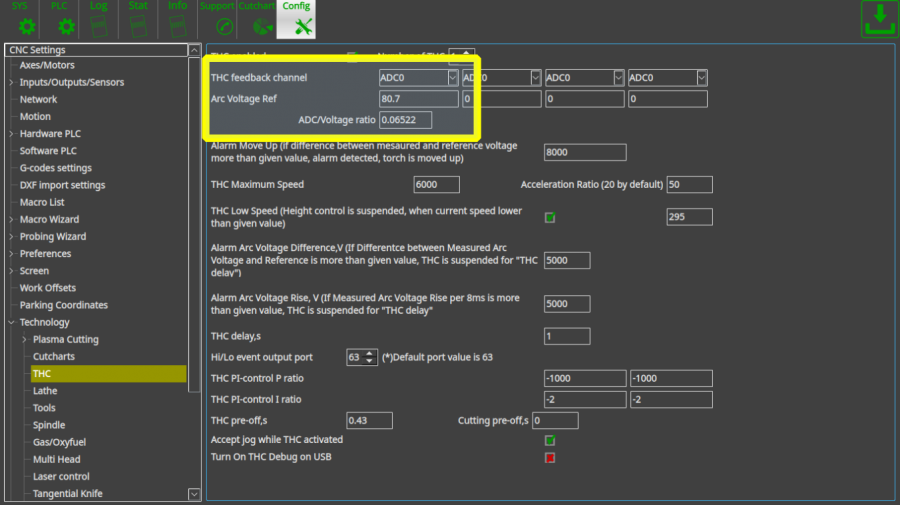Click the Support phone icon
Screen dimensions: 900x505
click(223, 26)
